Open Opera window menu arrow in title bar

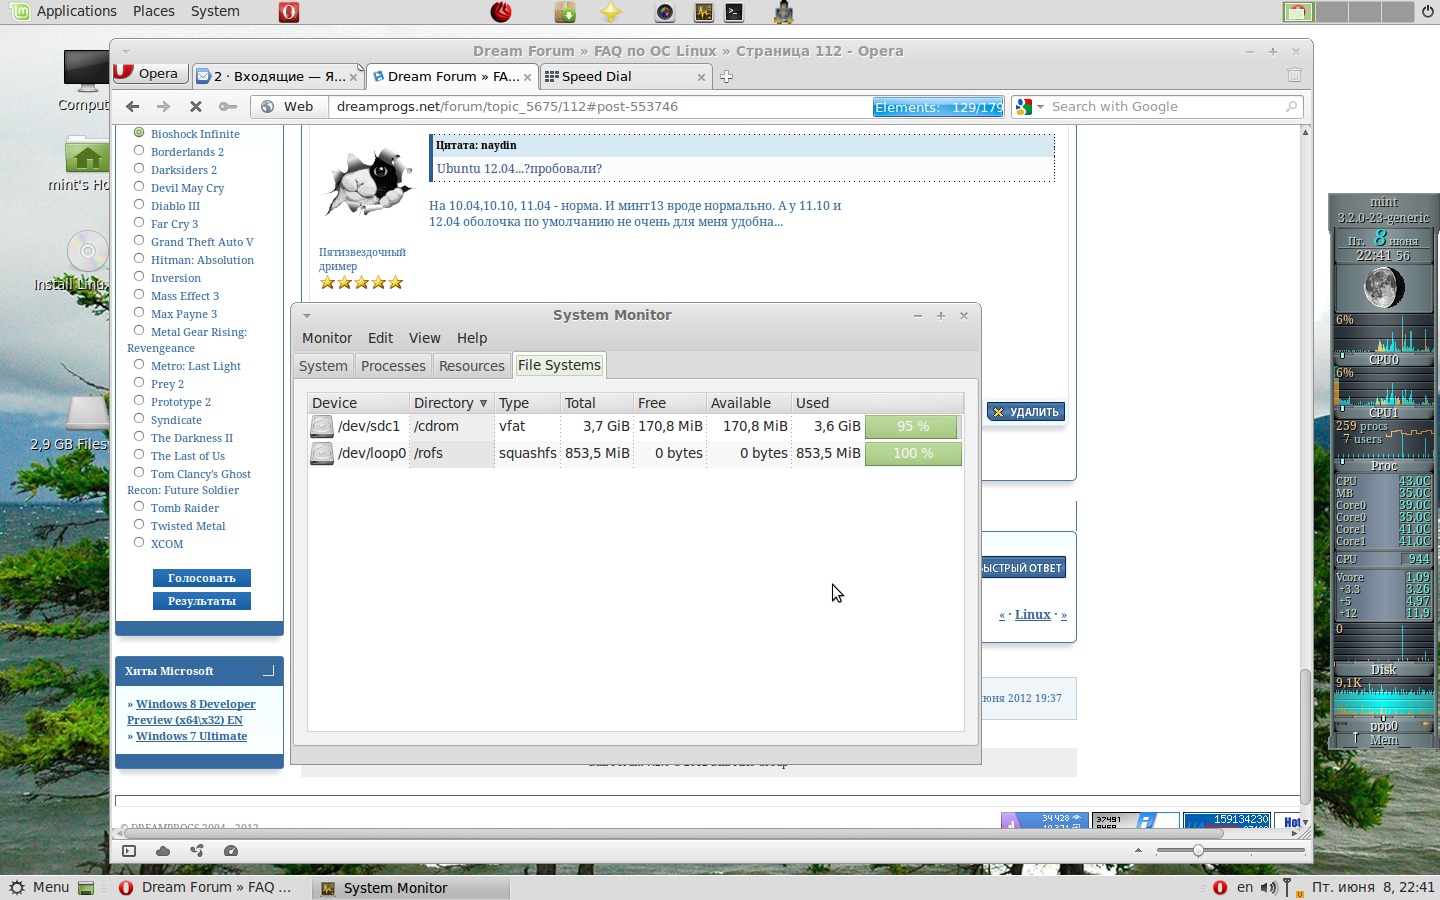pos(125,51)
